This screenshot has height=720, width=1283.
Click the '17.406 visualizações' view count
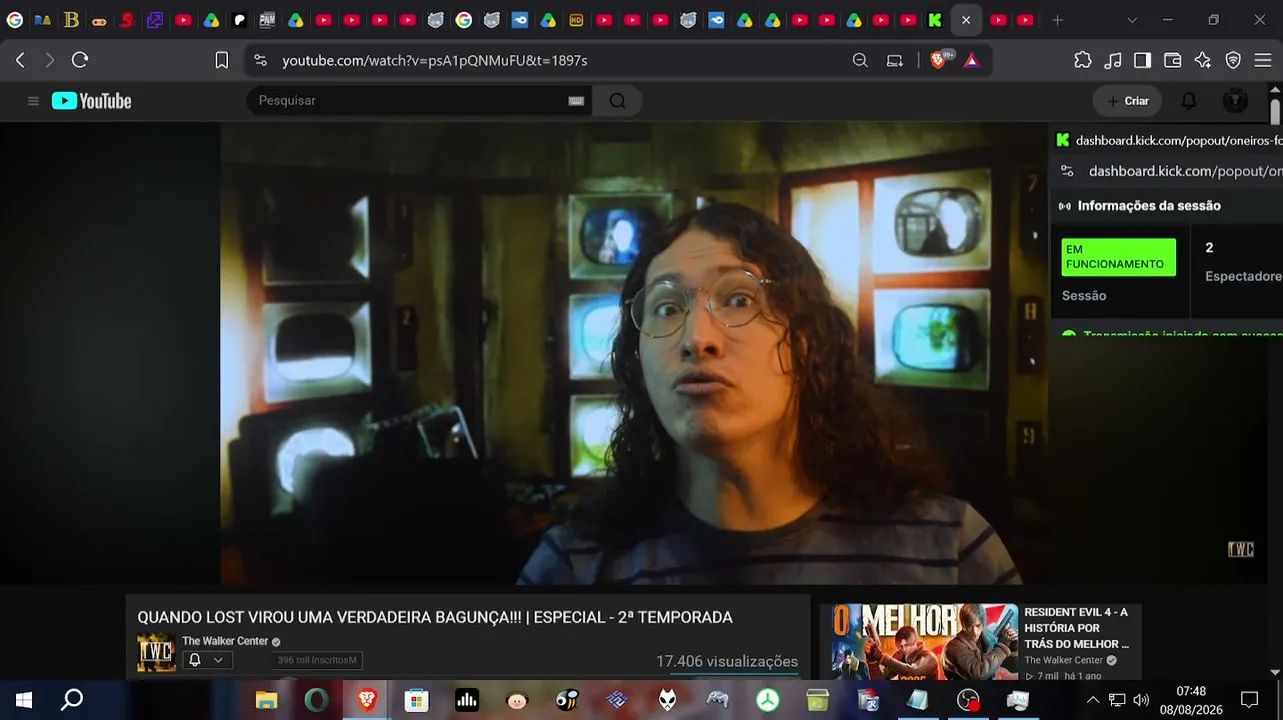[727, 661]
